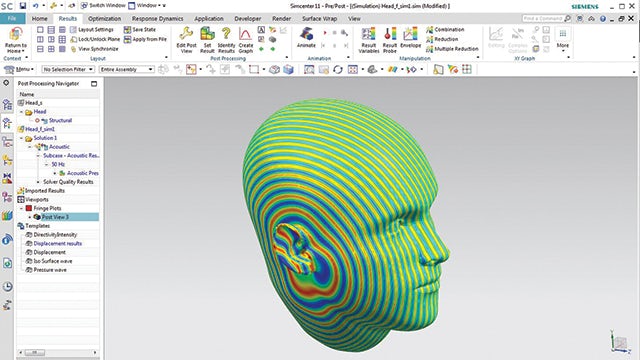This screenshot has height=360, width=640.
Task: Click the Return to Home icon
Action: coord(16,40)
